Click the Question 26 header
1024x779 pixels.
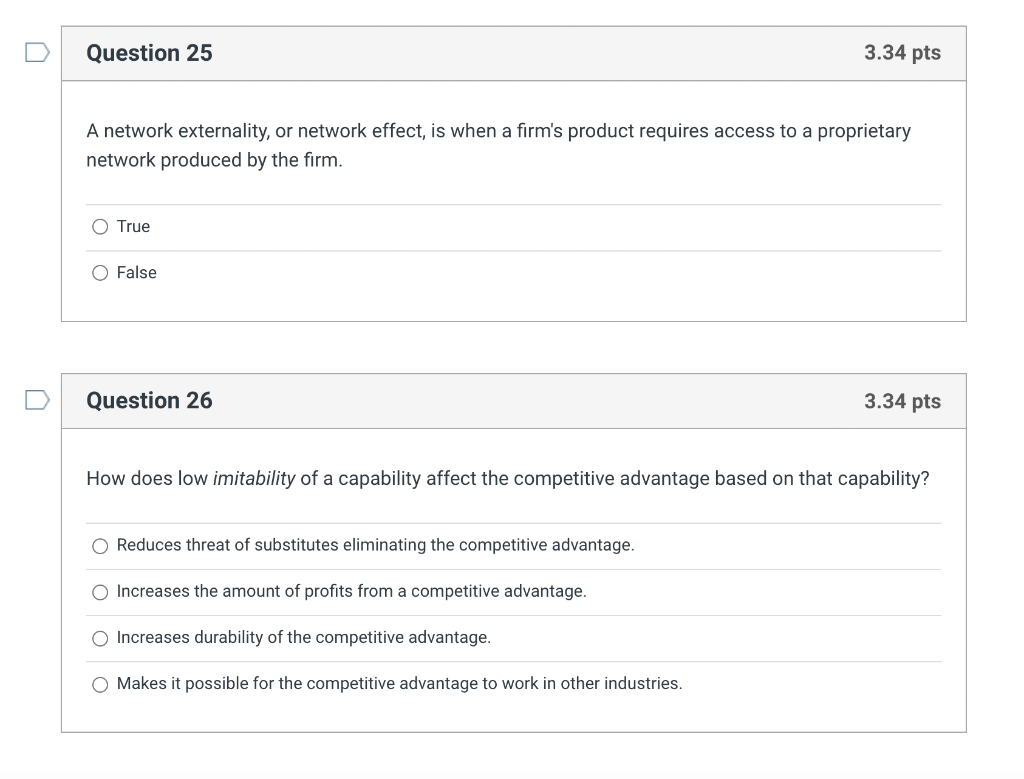pyautogui.click(x=148, y=400)
